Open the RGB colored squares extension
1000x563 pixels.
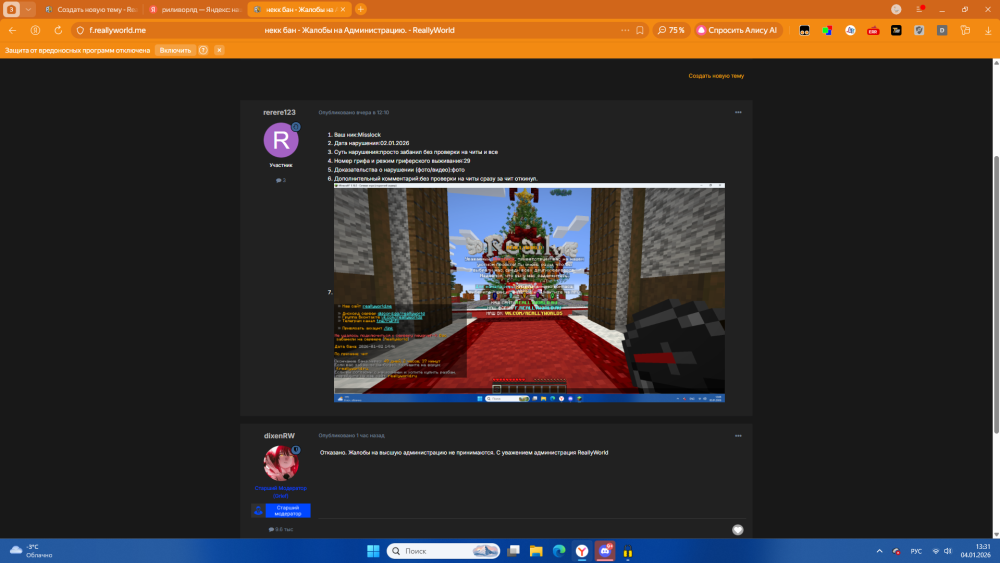point(827,30)
